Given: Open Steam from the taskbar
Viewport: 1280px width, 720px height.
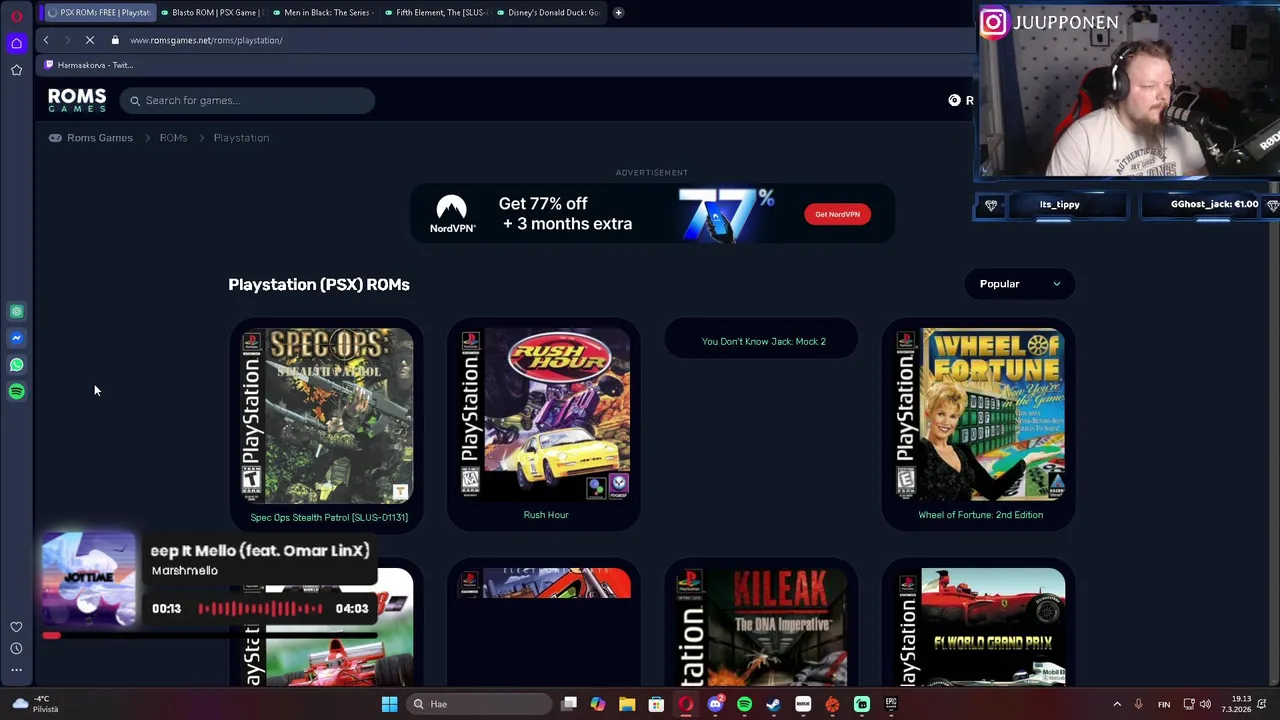Looking at the screenshot, I should pos(773,704).
